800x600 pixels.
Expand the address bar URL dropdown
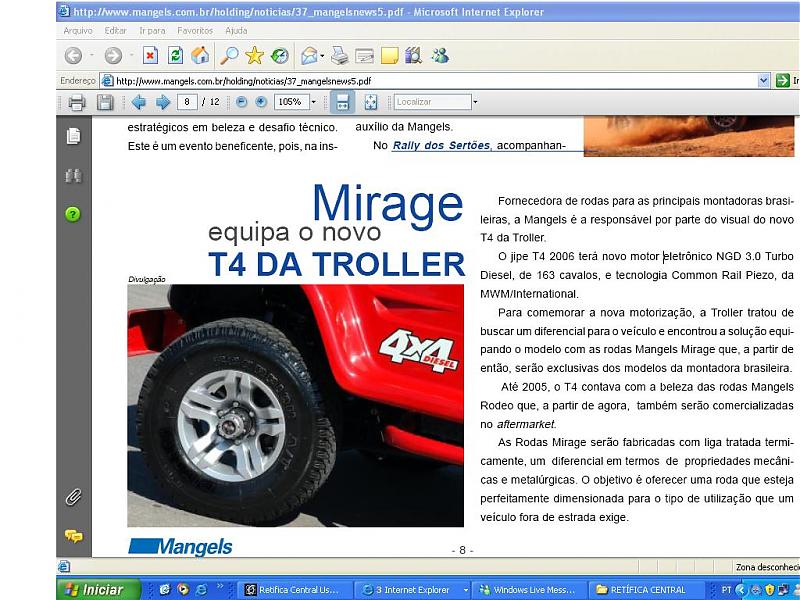763,81
